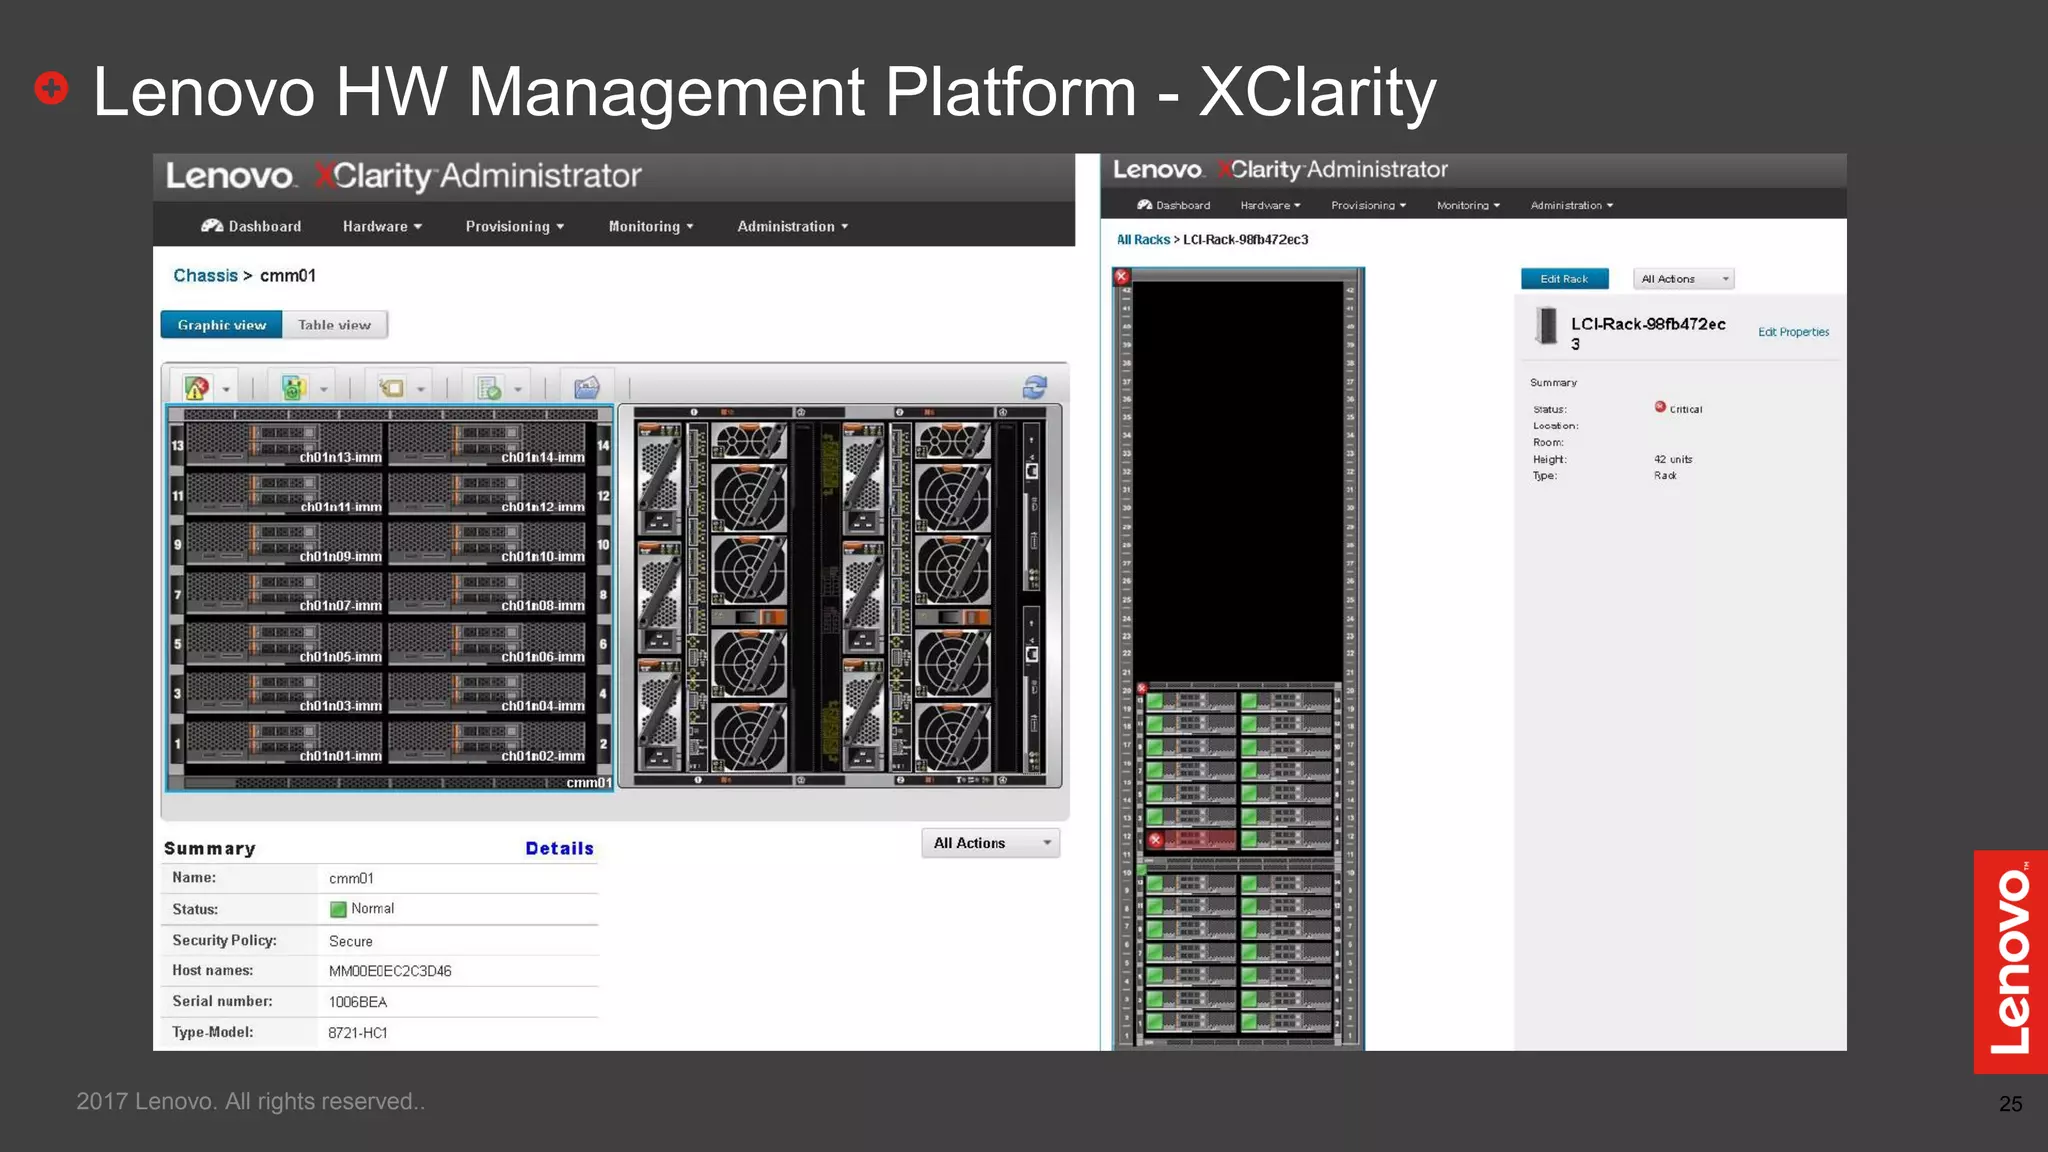Click the green Normal status indicator
The image size is (2048, 1152).
tap(338, 909)
